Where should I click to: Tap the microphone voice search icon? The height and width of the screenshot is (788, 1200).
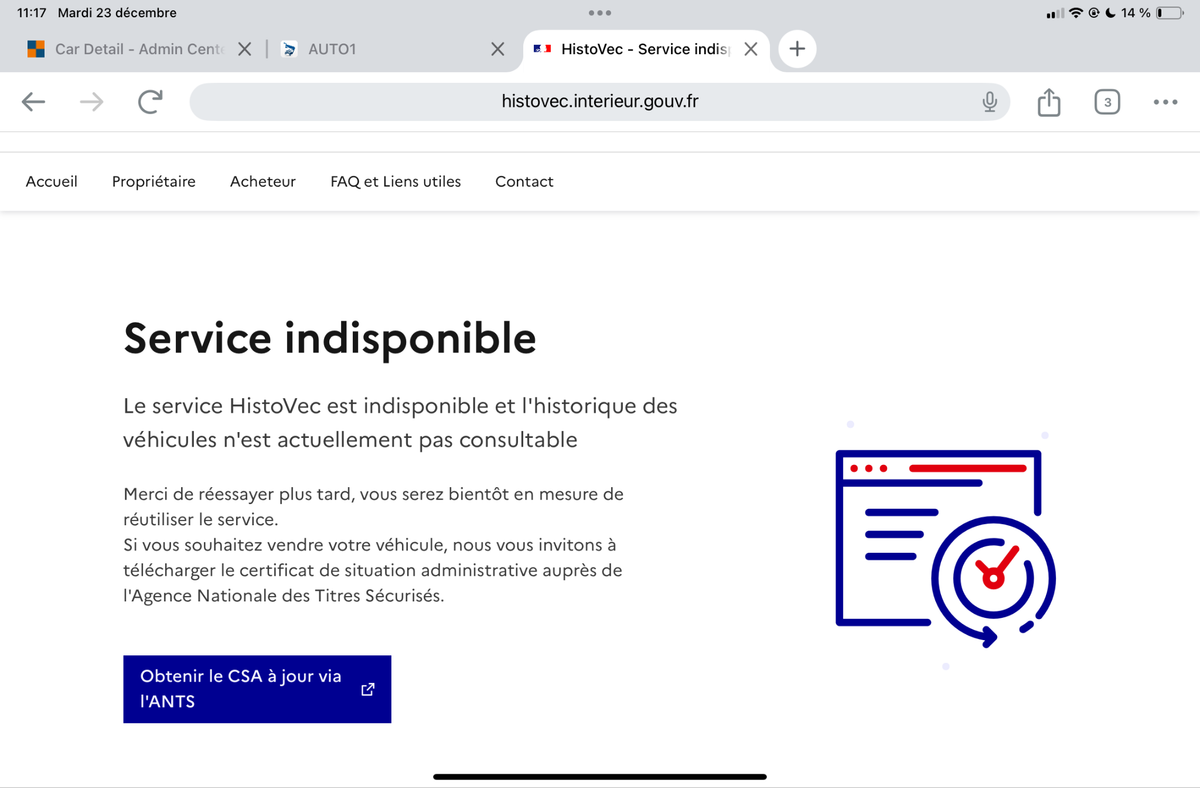tap(989, 102)
